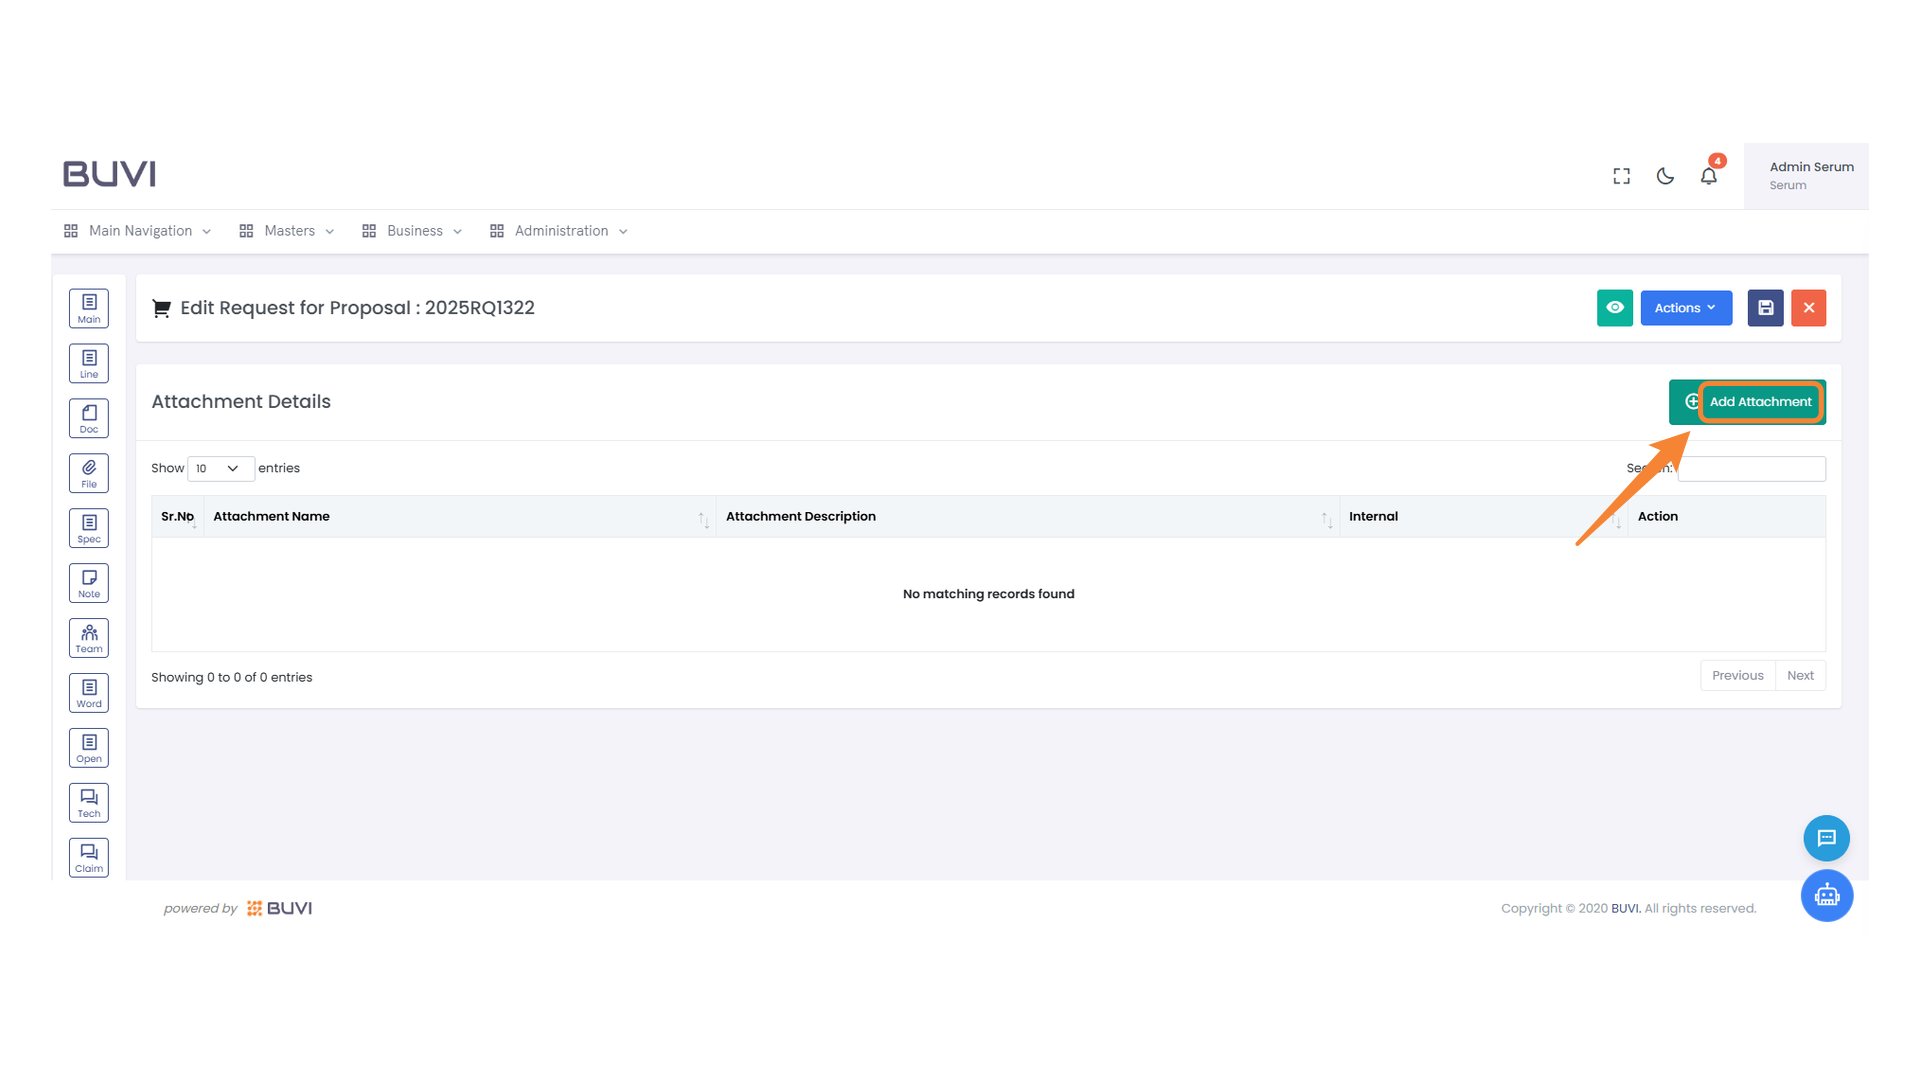Expand the Show entries dropdown
Viewport: 1920px width, 1080px height.
[220, 468]
